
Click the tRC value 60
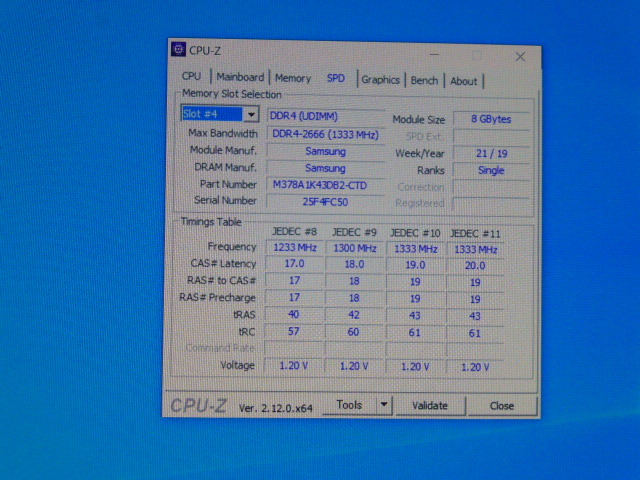[x=353, y=332]
